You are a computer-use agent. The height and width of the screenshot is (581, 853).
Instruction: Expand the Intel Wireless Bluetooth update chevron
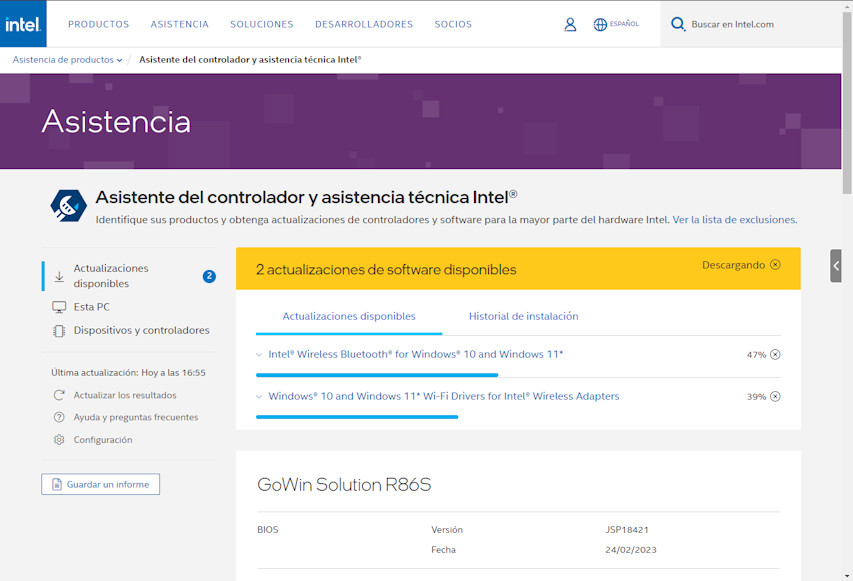coord(259,355)
